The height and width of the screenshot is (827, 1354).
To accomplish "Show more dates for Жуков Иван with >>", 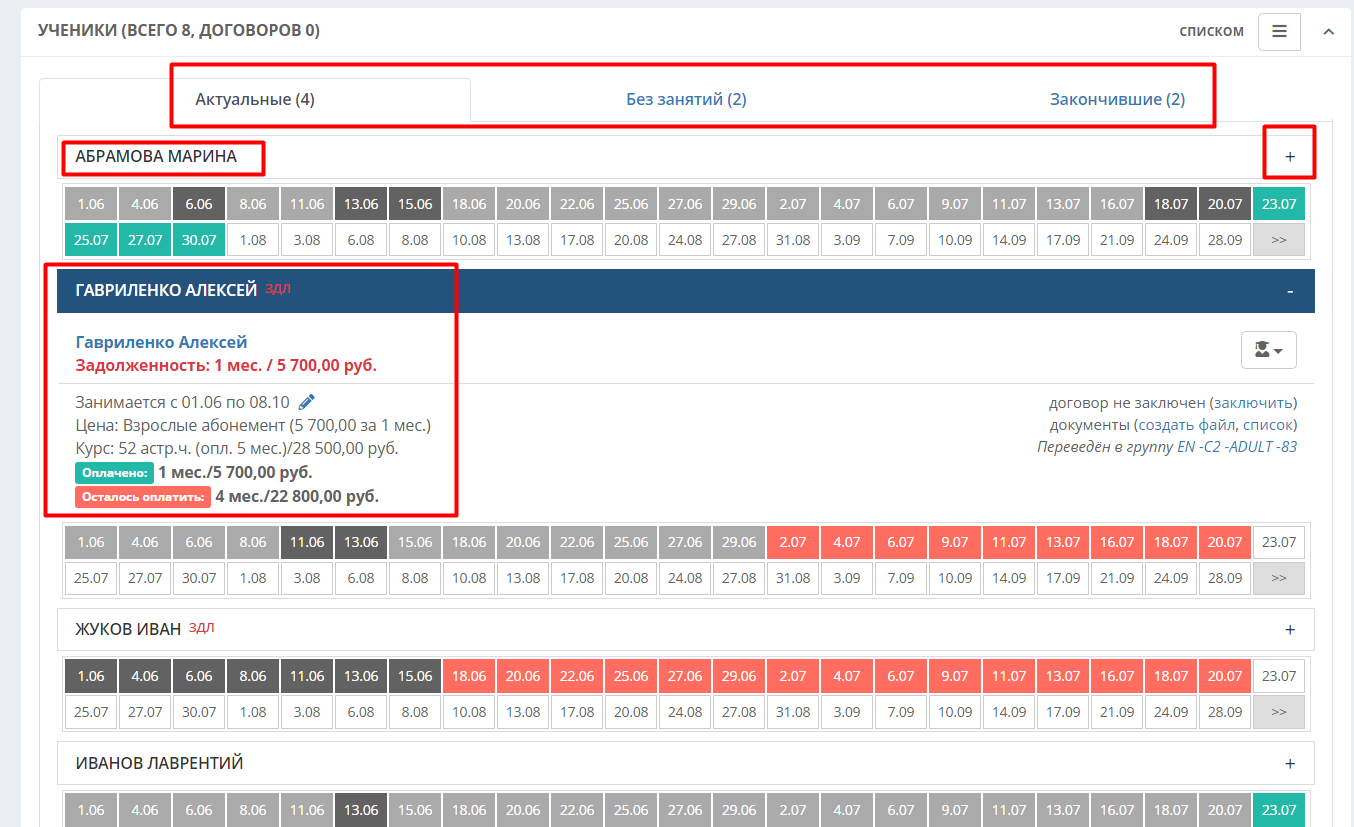I will (x=1279, y=712).
